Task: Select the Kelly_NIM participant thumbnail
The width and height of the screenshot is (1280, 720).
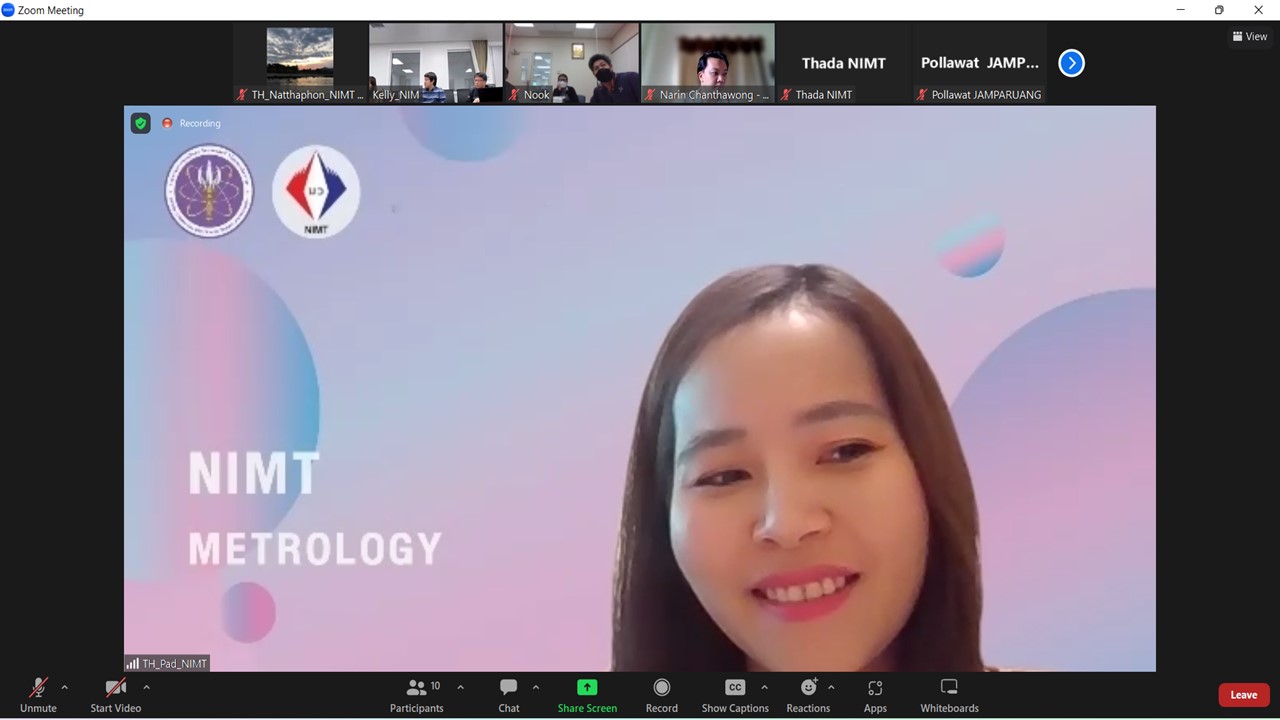Action: point(436,63)
